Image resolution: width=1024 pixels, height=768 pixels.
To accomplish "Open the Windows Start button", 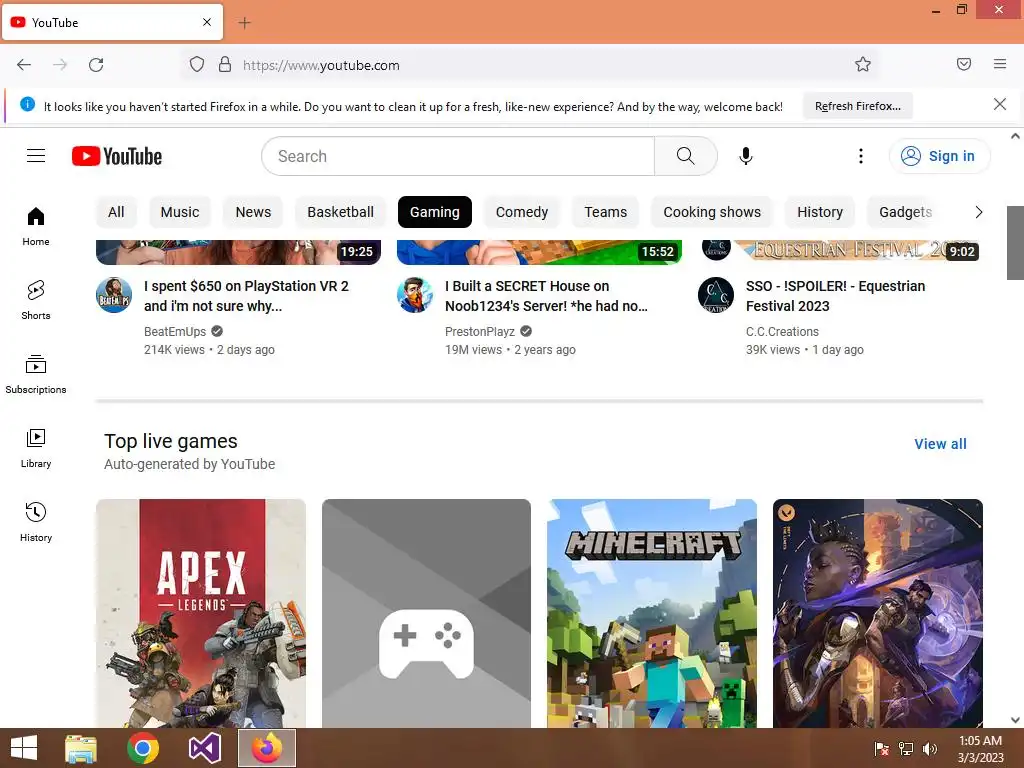I will [x=24, y=748].
